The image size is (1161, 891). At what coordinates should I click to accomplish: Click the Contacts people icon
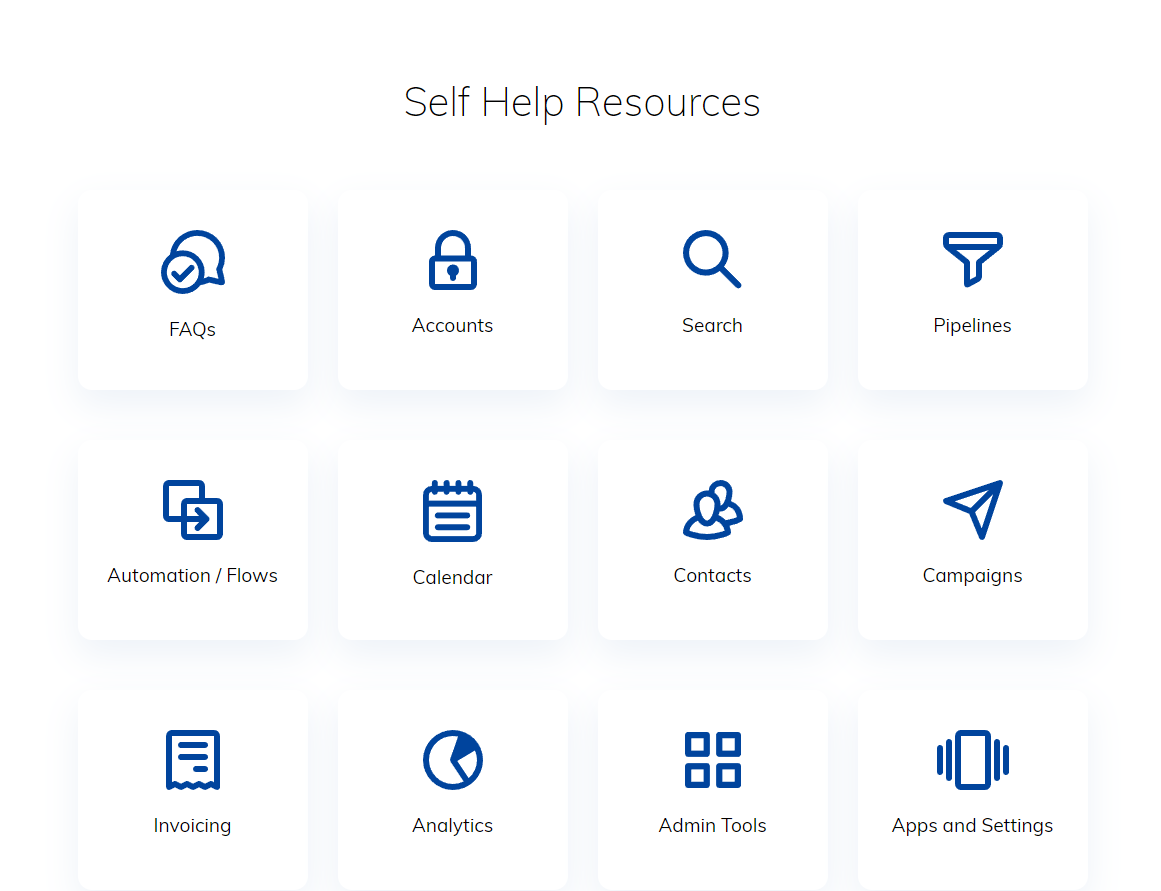click(x=712, y=510)
